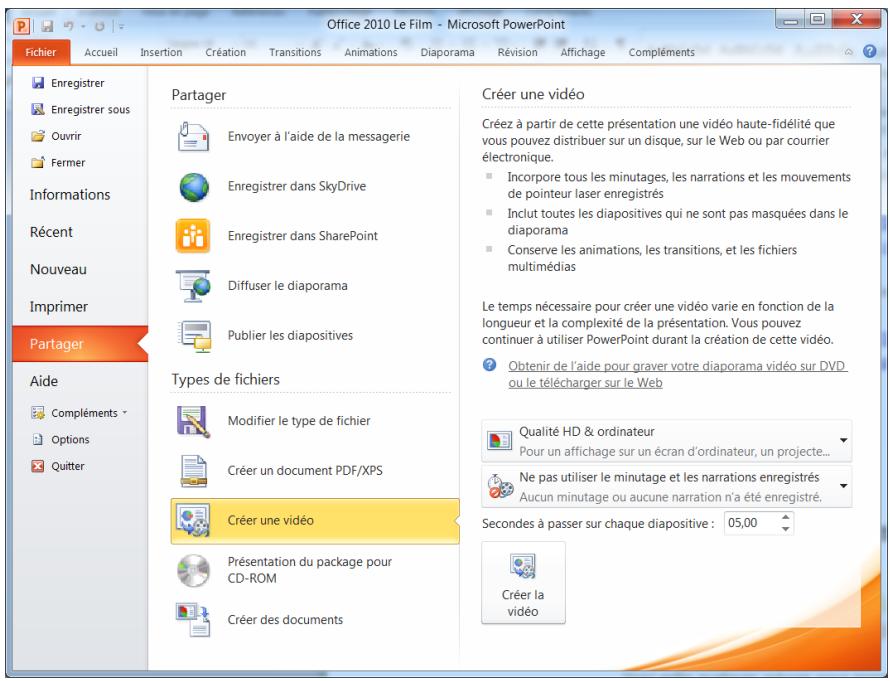Screen dimensions: 890x681
Task: Switch to the Diaporama tab
Action: click(x=447, y=52)
